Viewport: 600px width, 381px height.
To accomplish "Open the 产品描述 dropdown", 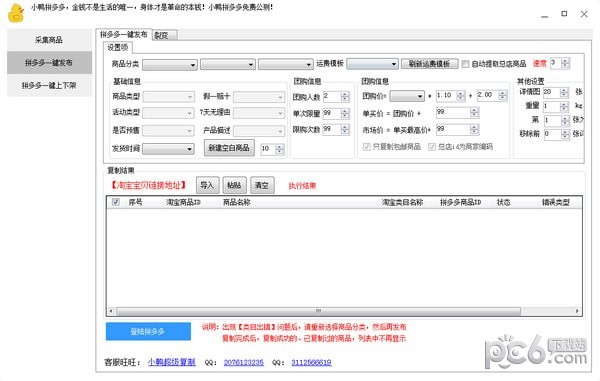I will click(x=259, y=131).
